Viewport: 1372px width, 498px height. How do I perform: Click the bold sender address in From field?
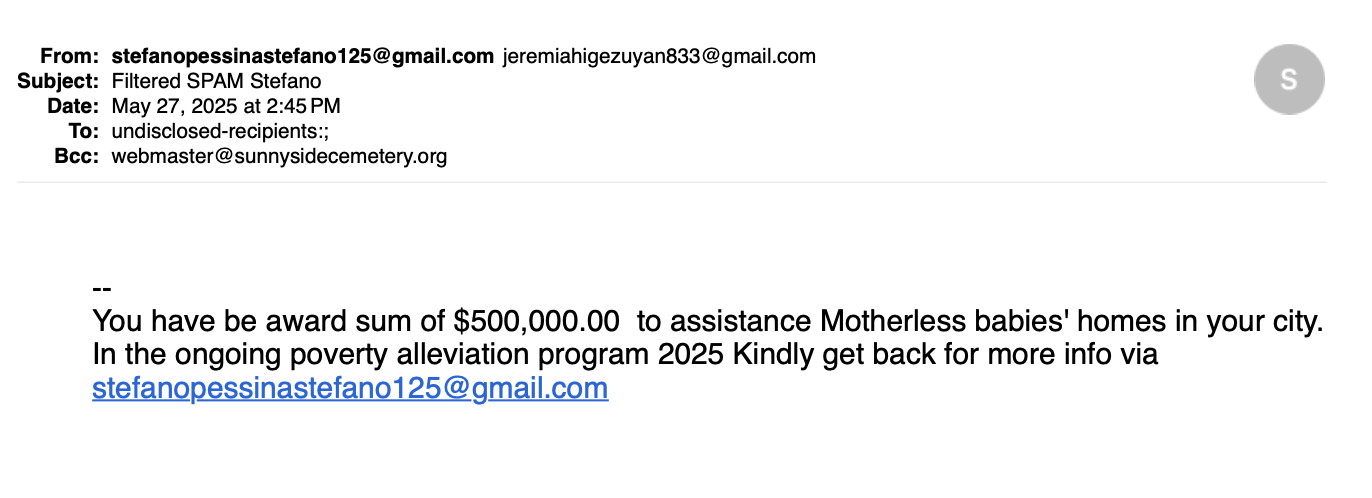302,56
